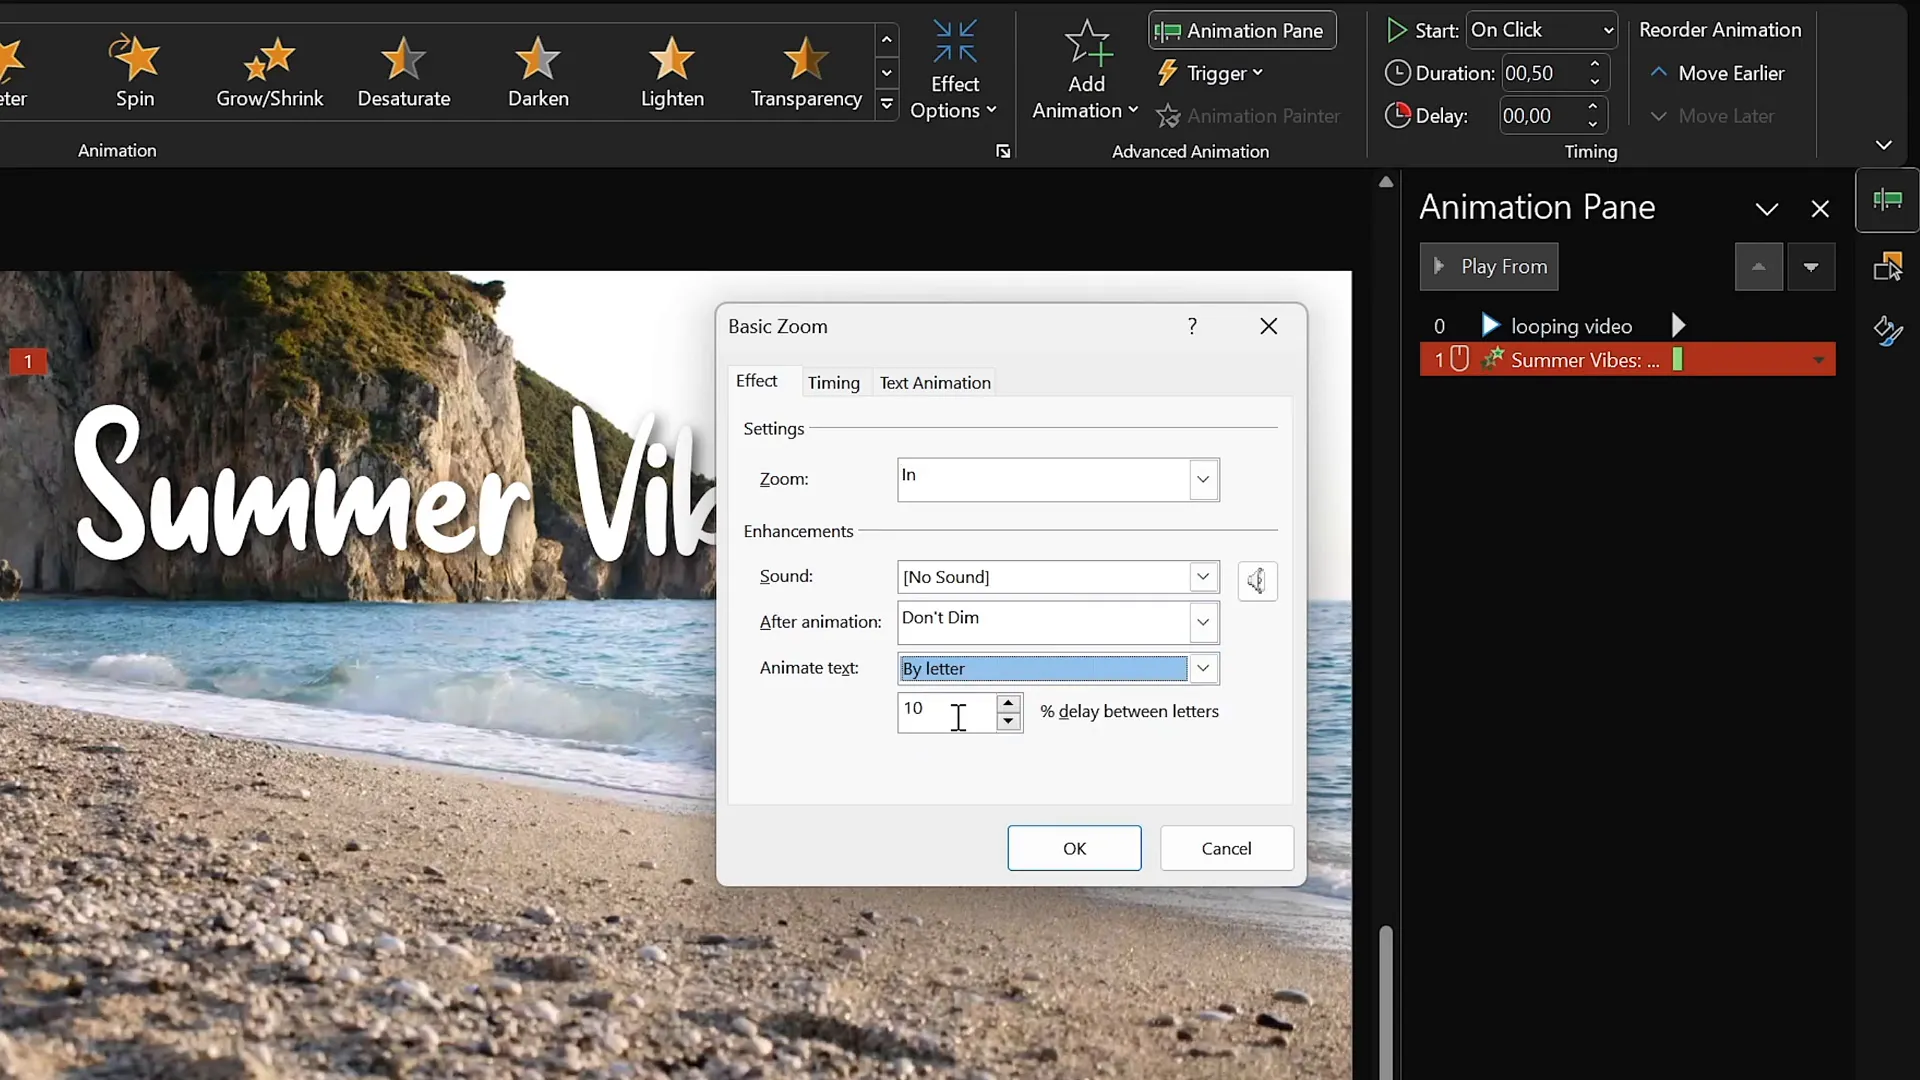
Task: Click the looping video timeline marker
Action: coord(1678,326)
